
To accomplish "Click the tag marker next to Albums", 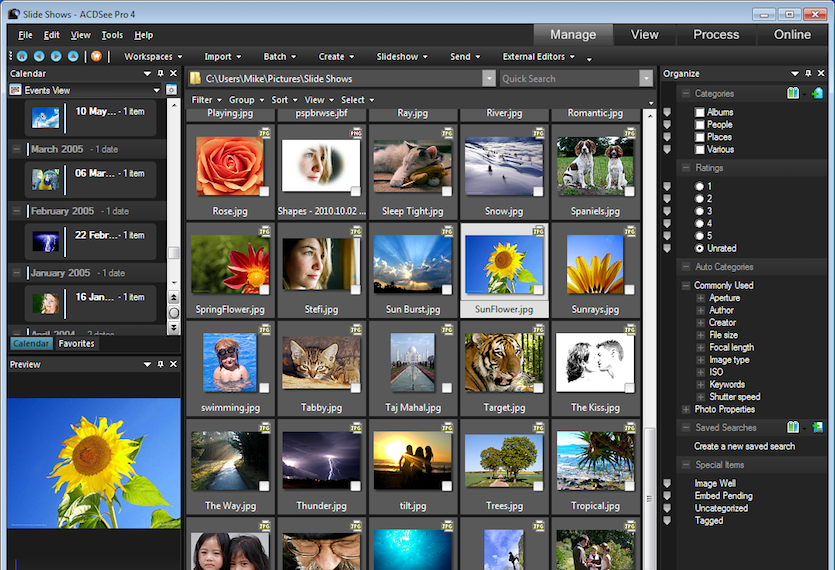I will 667,112.
